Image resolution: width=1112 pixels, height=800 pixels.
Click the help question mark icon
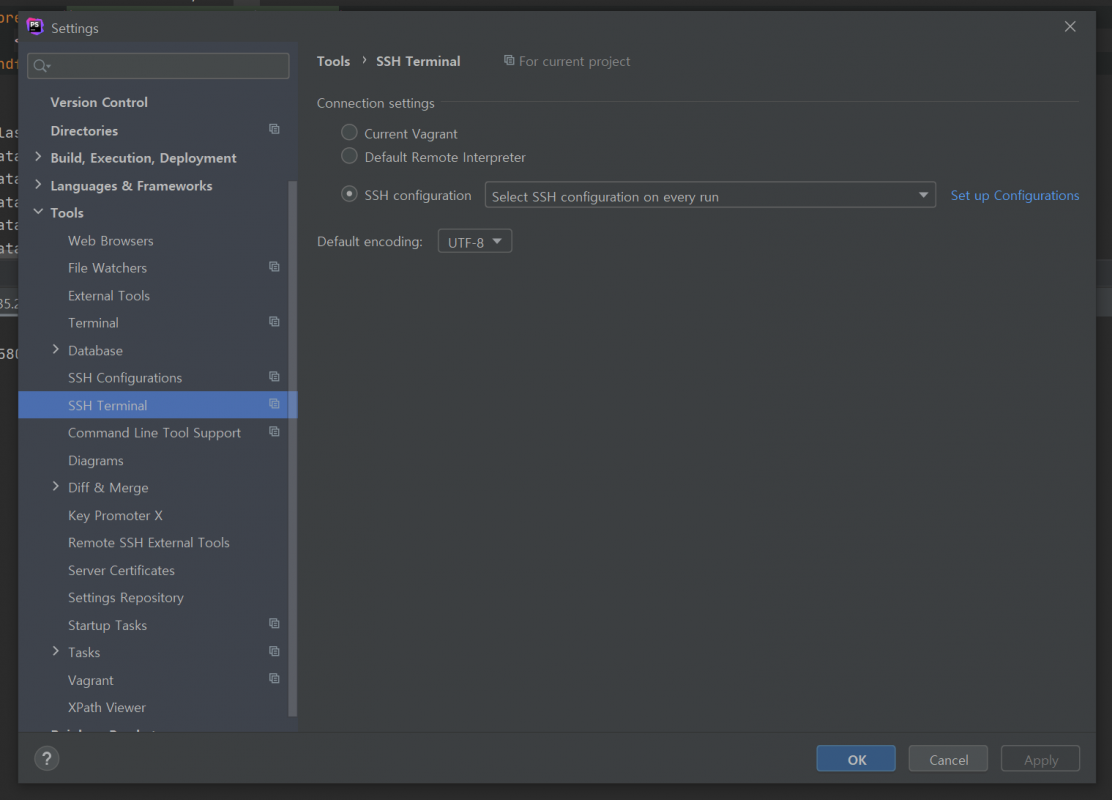point(47,758)
